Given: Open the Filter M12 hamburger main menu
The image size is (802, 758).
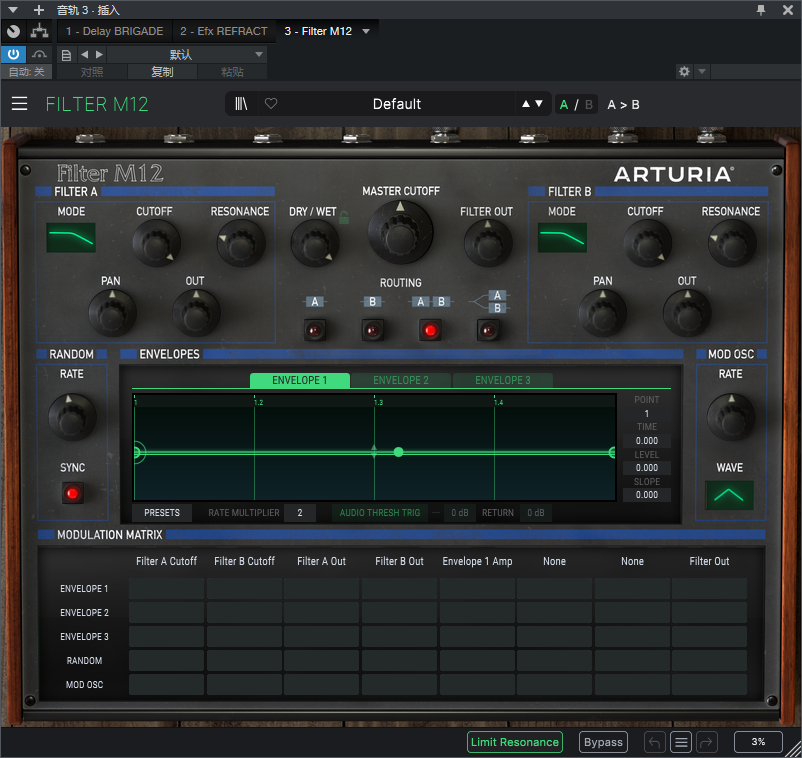Looking at the screenshot, I should tap(19, 104).
